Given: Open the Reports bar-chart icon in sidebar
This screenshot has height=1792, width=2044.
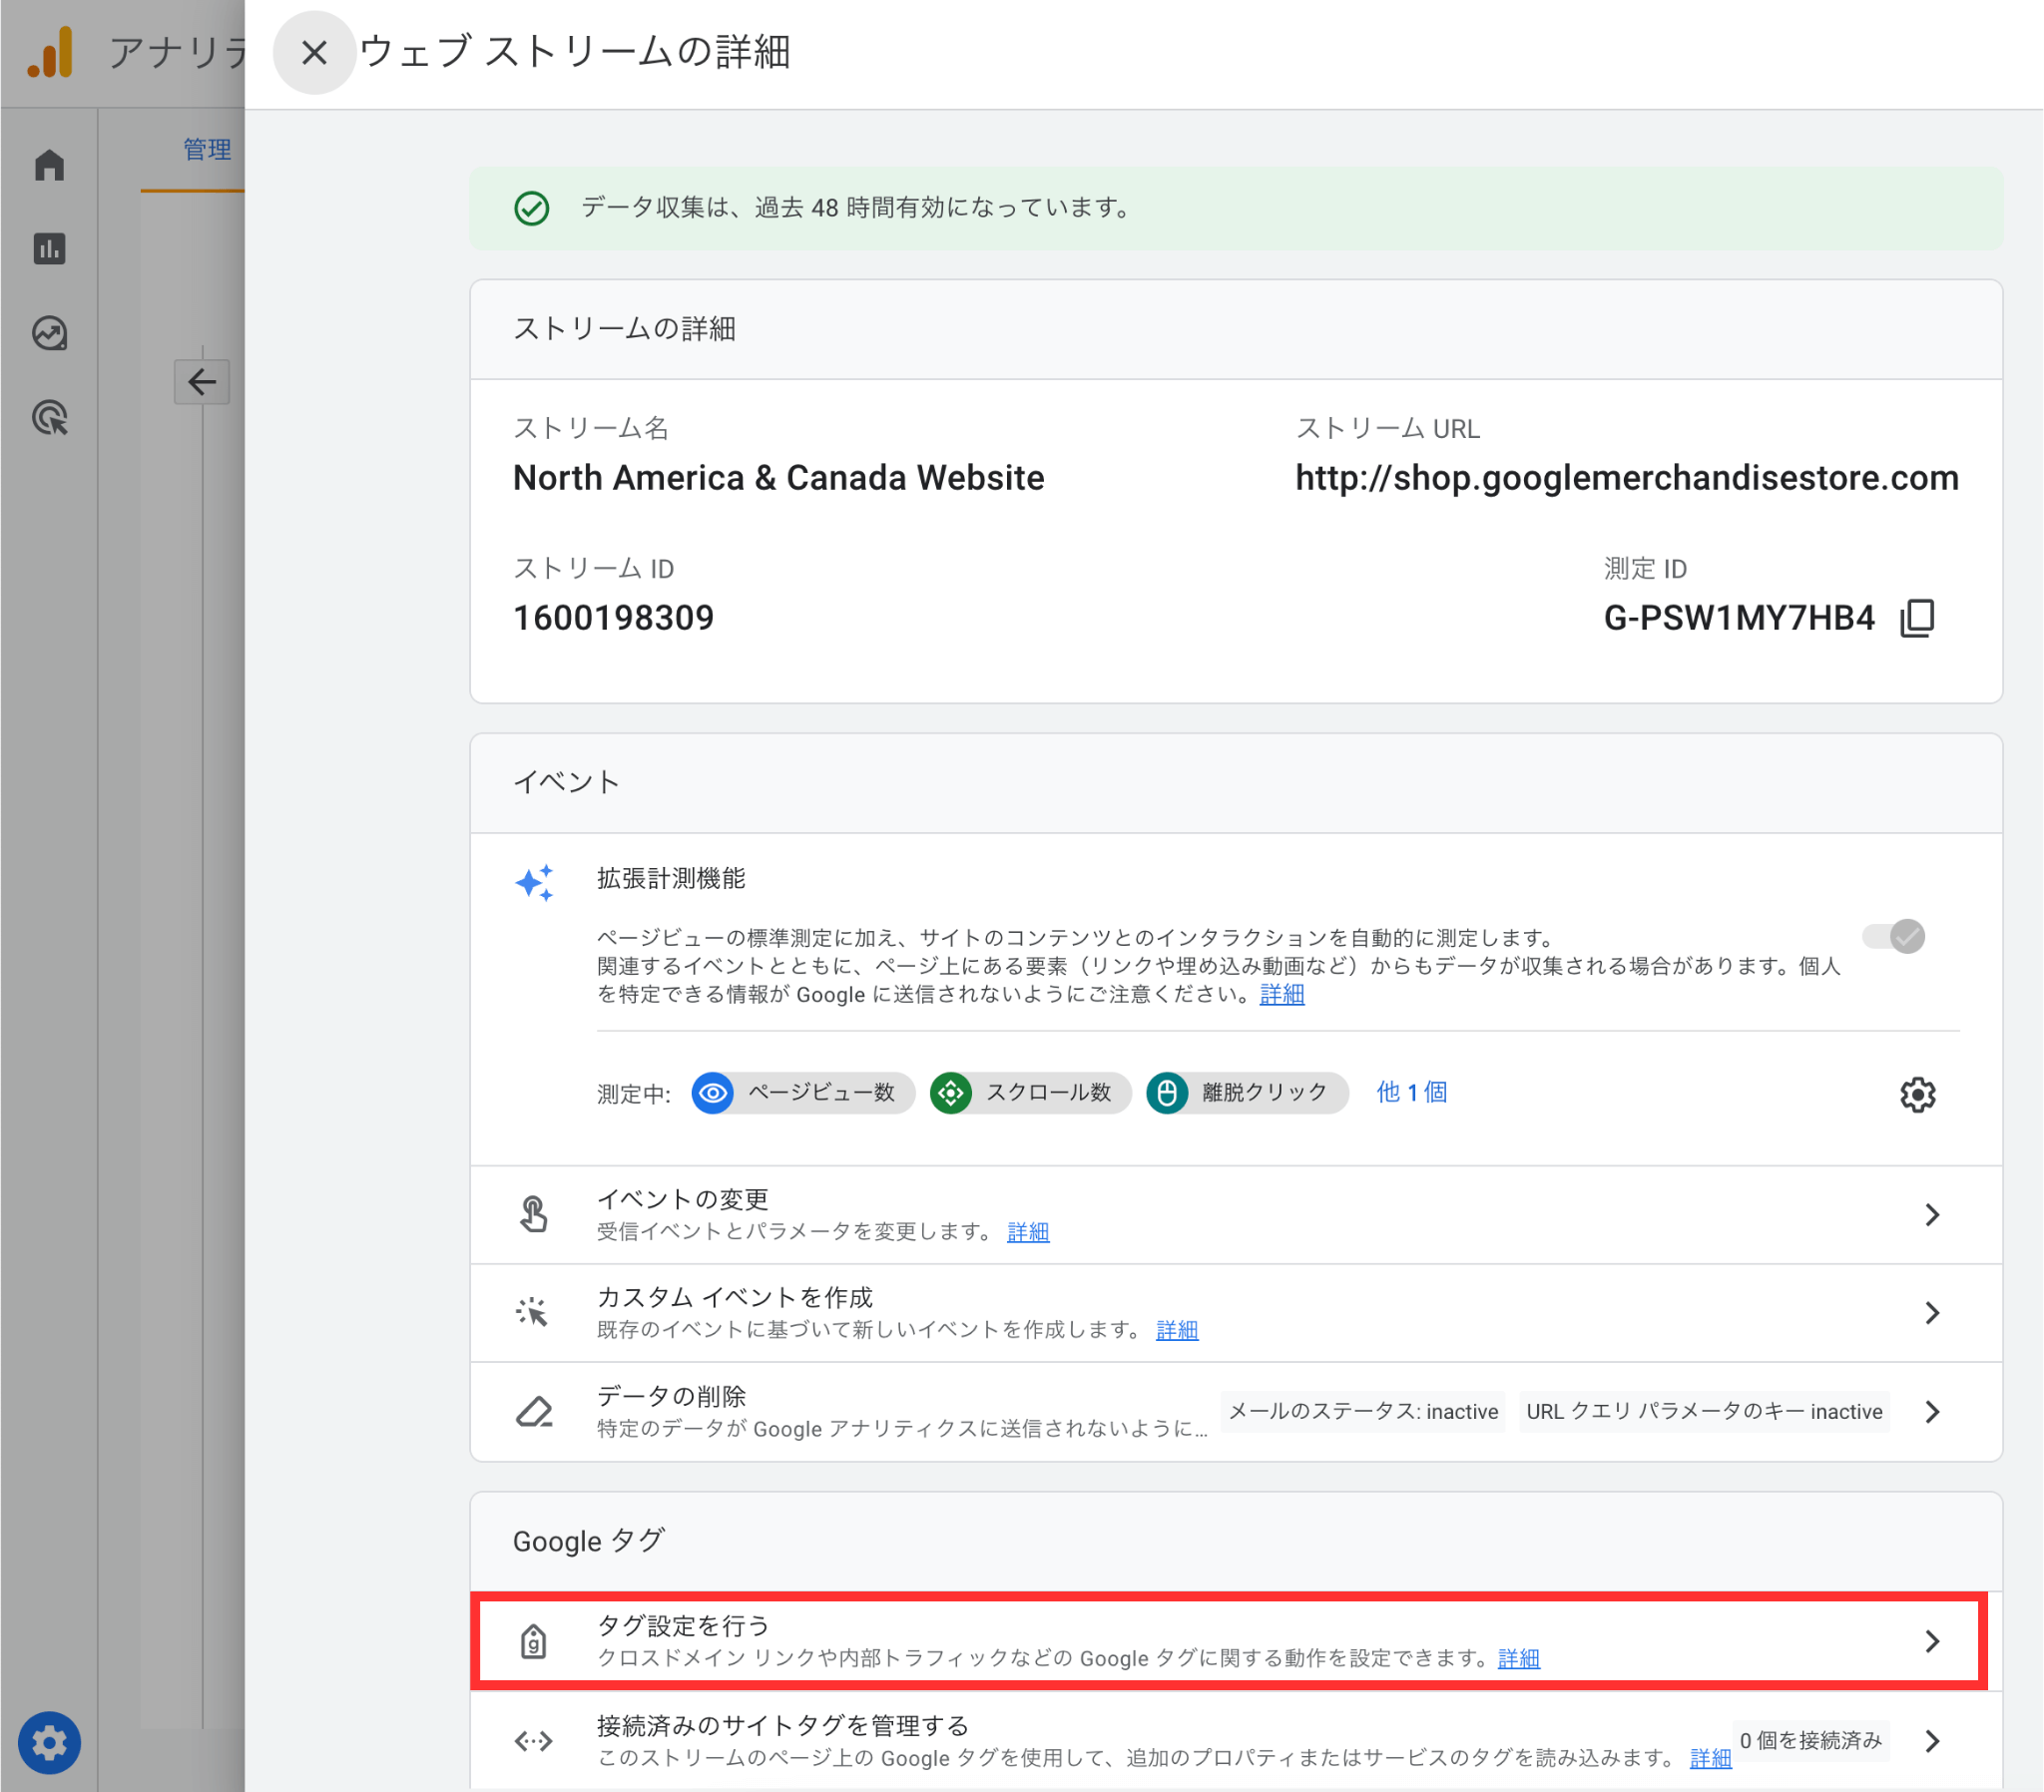Looking at the screenshot, I should point(49,248).
